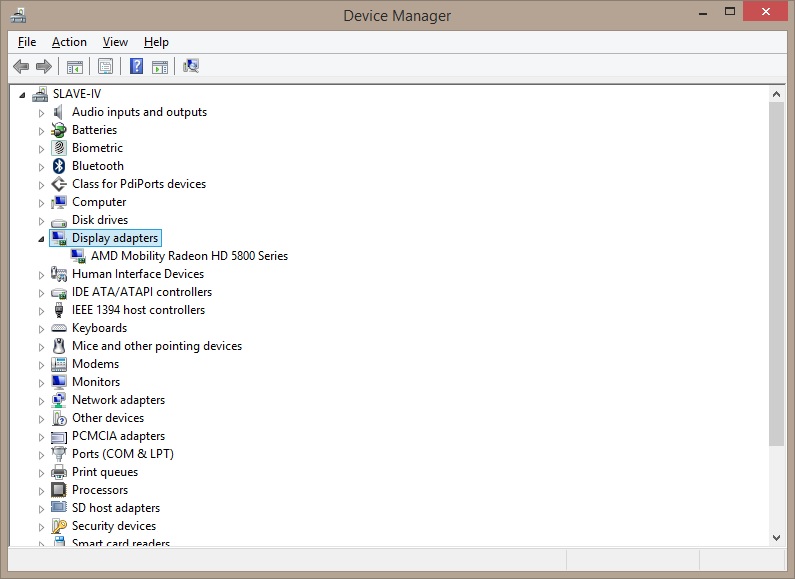Click the Processors chip icon
Image resolution: width=795 pixels, height=579 pixels.
59,490
